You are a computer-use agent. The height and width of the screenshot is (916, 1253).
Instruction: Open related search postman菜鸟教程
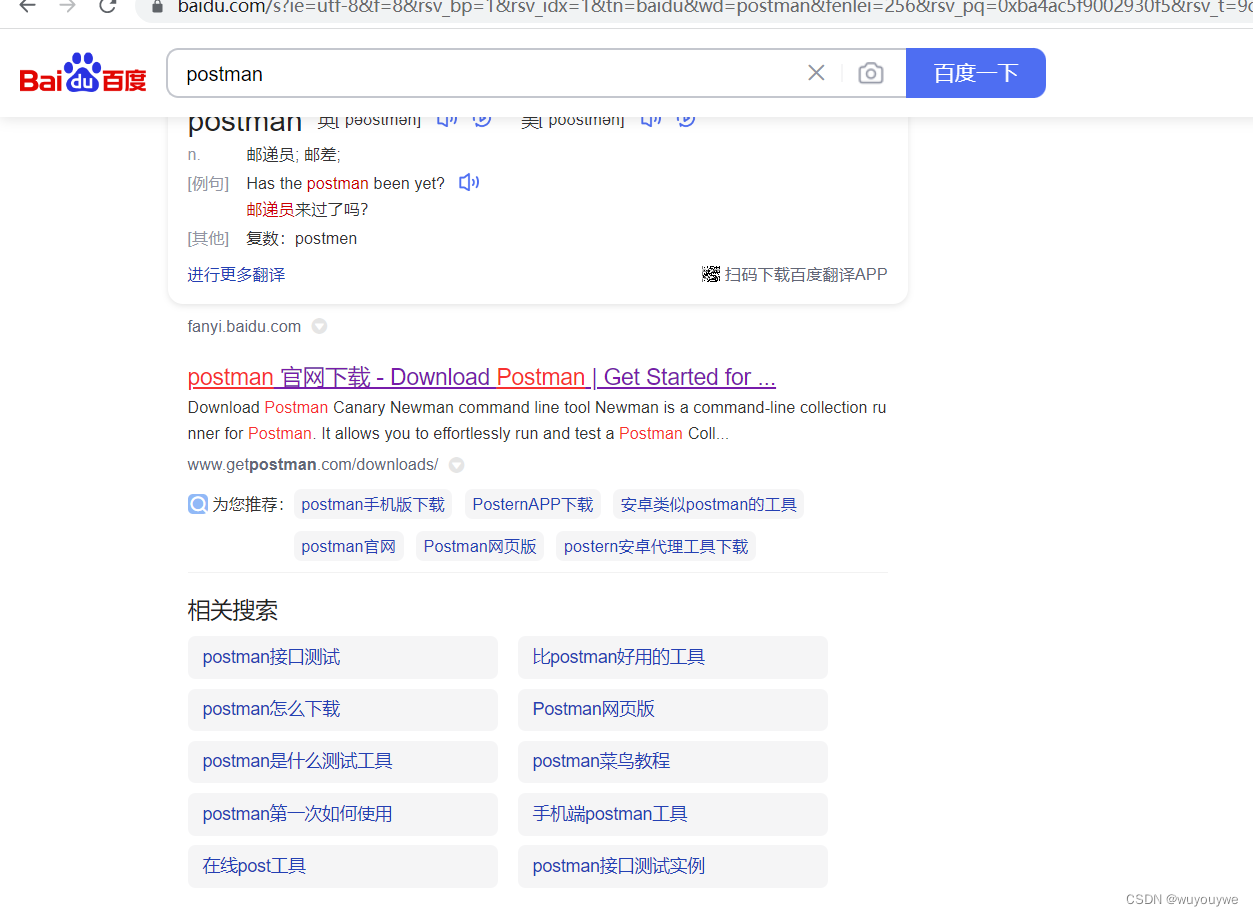[673, 761]
